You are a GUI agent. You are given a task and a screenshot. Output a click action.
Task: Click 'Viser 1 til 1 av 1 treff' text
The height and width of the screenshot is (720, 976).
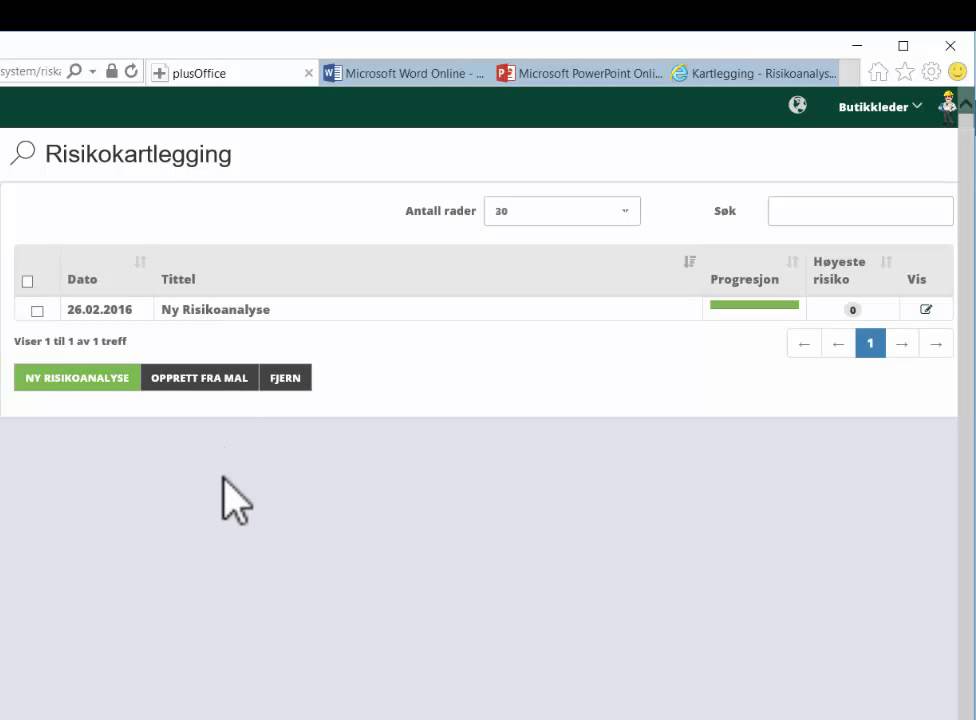[70, 341]
